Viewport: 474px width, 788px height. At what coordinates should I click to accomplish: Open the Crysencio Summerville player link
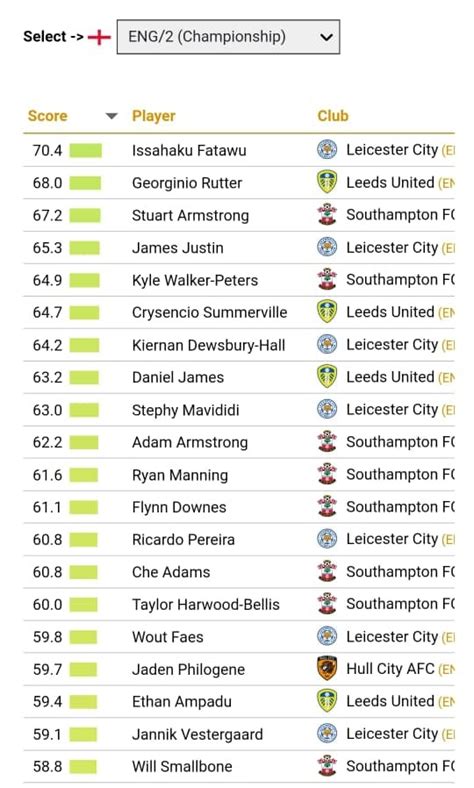click(210, 313)
